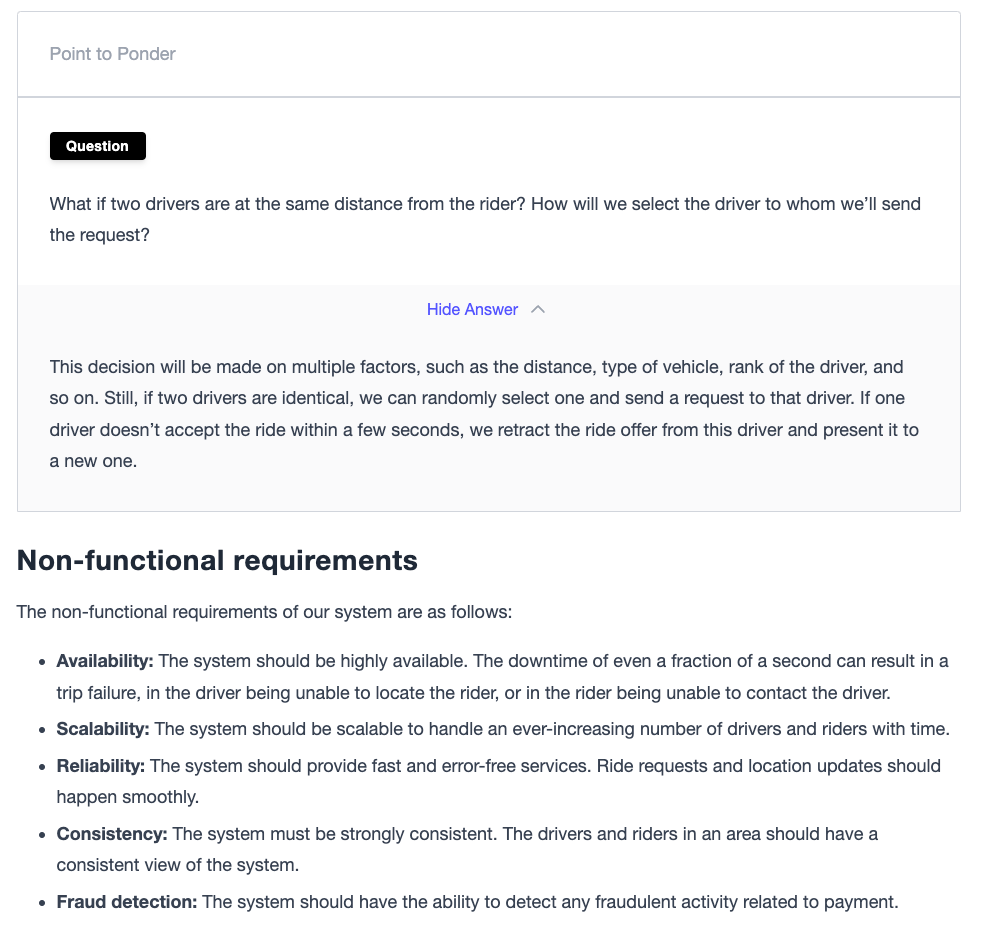The width and height of the screenshot is (1000, 935).
Task: Click the sentence introducing the non-functional requirements
Action: click(x=264, y=612)
